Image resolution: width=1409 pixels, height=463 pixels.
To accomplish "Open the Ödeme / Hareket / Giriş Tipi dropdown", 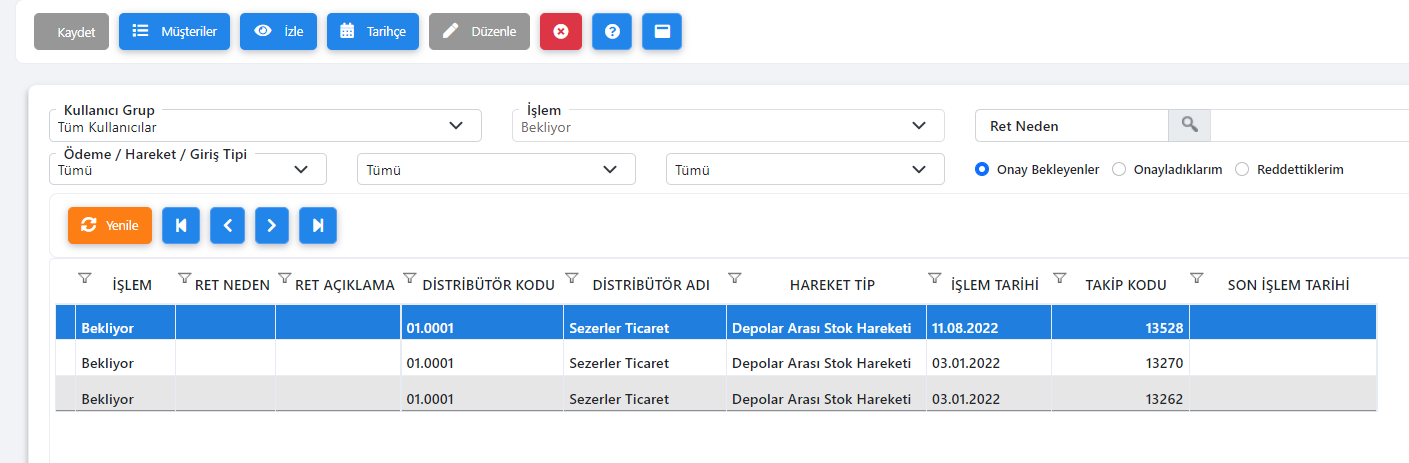I will [188, 169].
